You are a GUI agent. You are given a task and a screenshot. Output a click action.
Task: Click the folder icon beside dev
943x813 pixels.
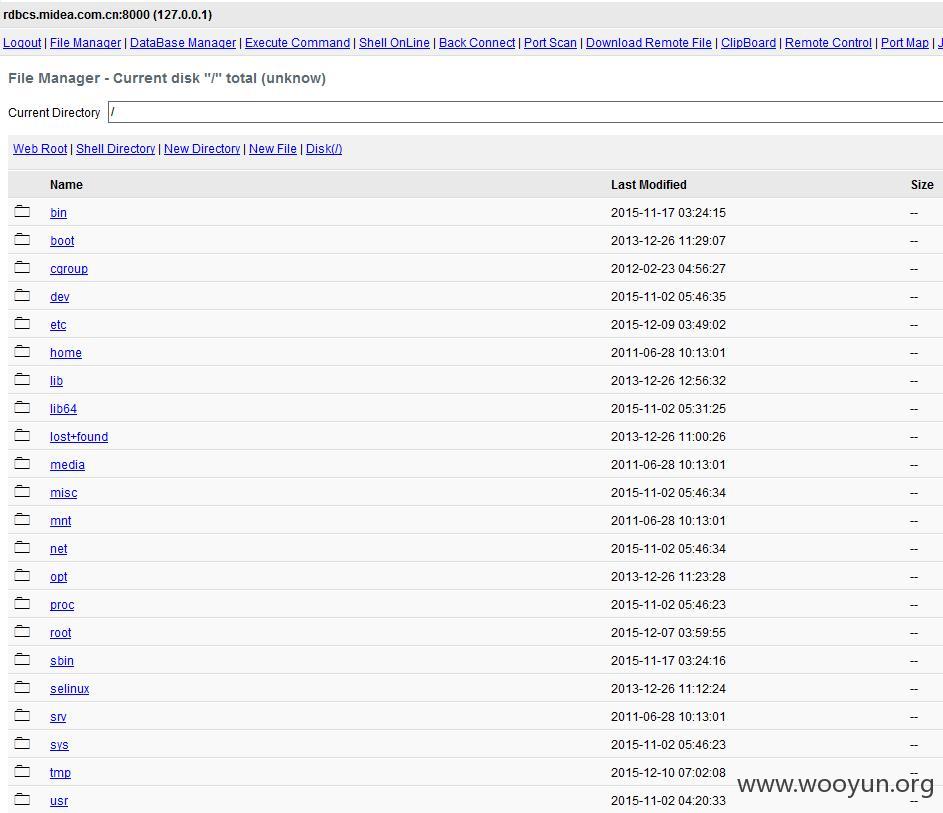[22, 295]
